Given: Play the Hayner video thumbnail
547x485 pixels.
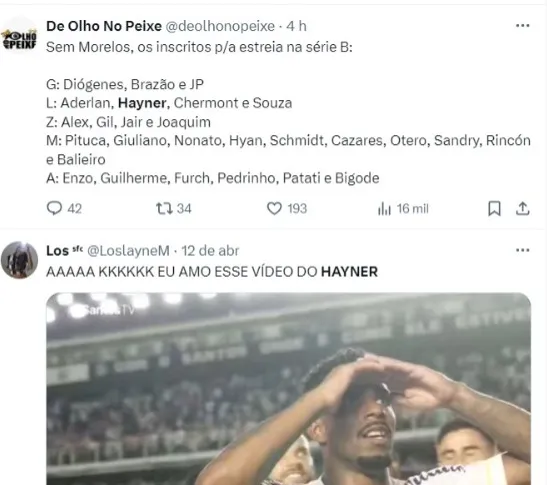Looking at the screenshot, I should click(289, 389).
